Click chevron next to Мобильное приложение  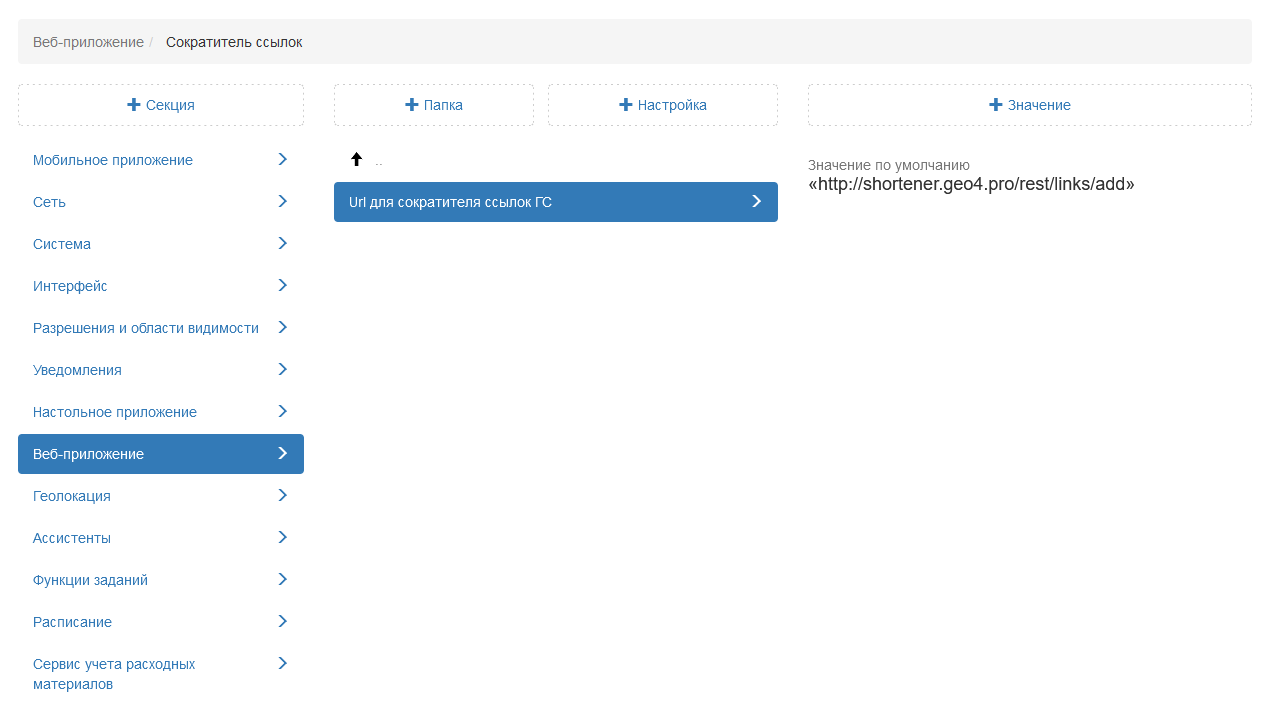click(x=282, y=160)
